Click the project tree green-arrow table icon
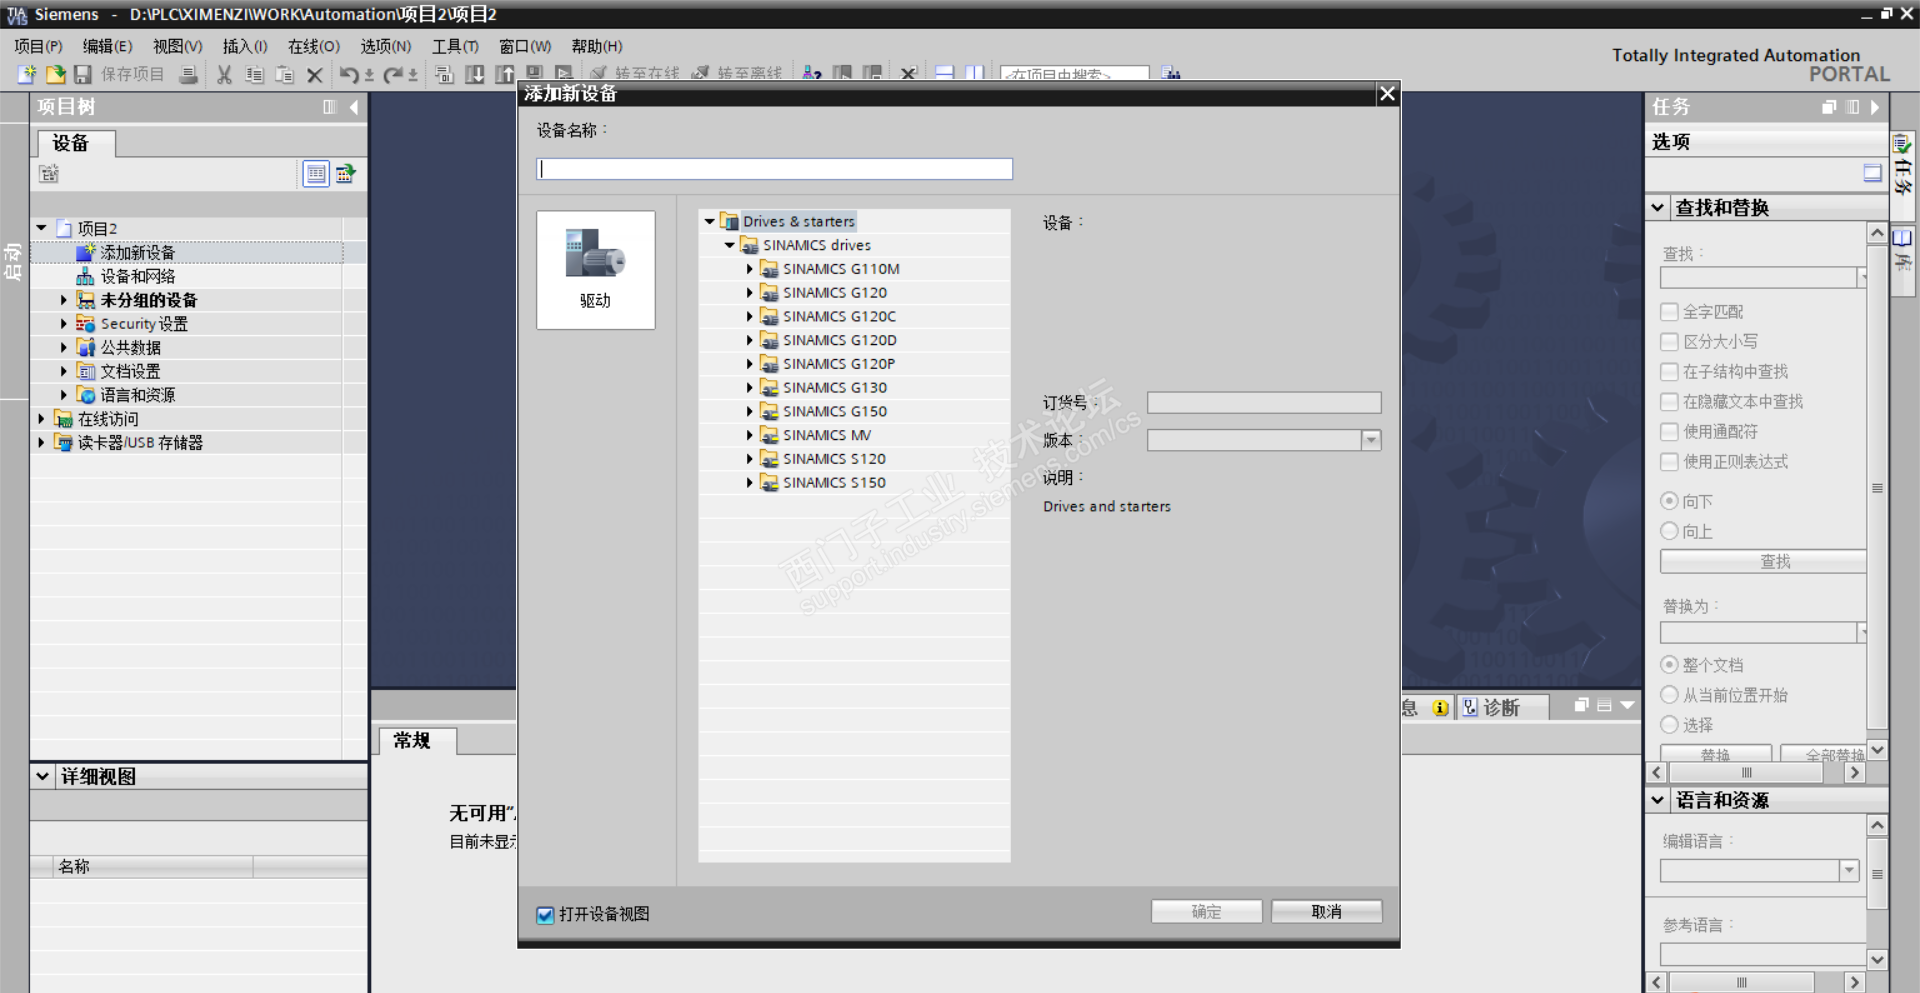 (x=346, y=174)
